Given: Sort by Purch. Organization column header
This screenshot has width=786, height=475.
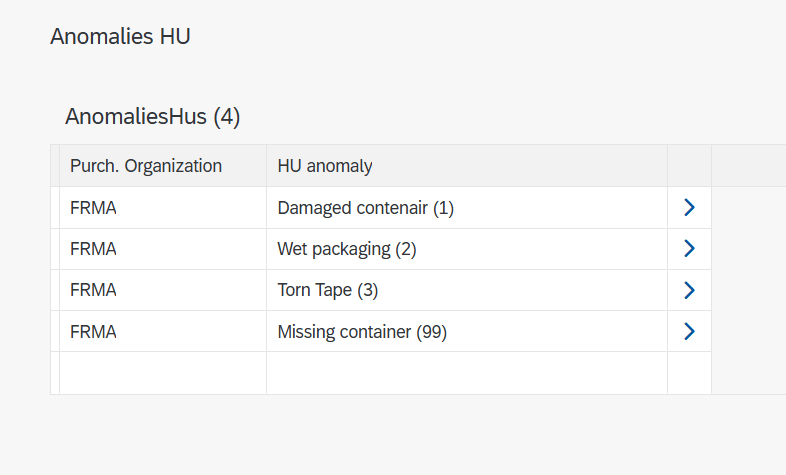Looking at the screenshot, I should [146, 166].
